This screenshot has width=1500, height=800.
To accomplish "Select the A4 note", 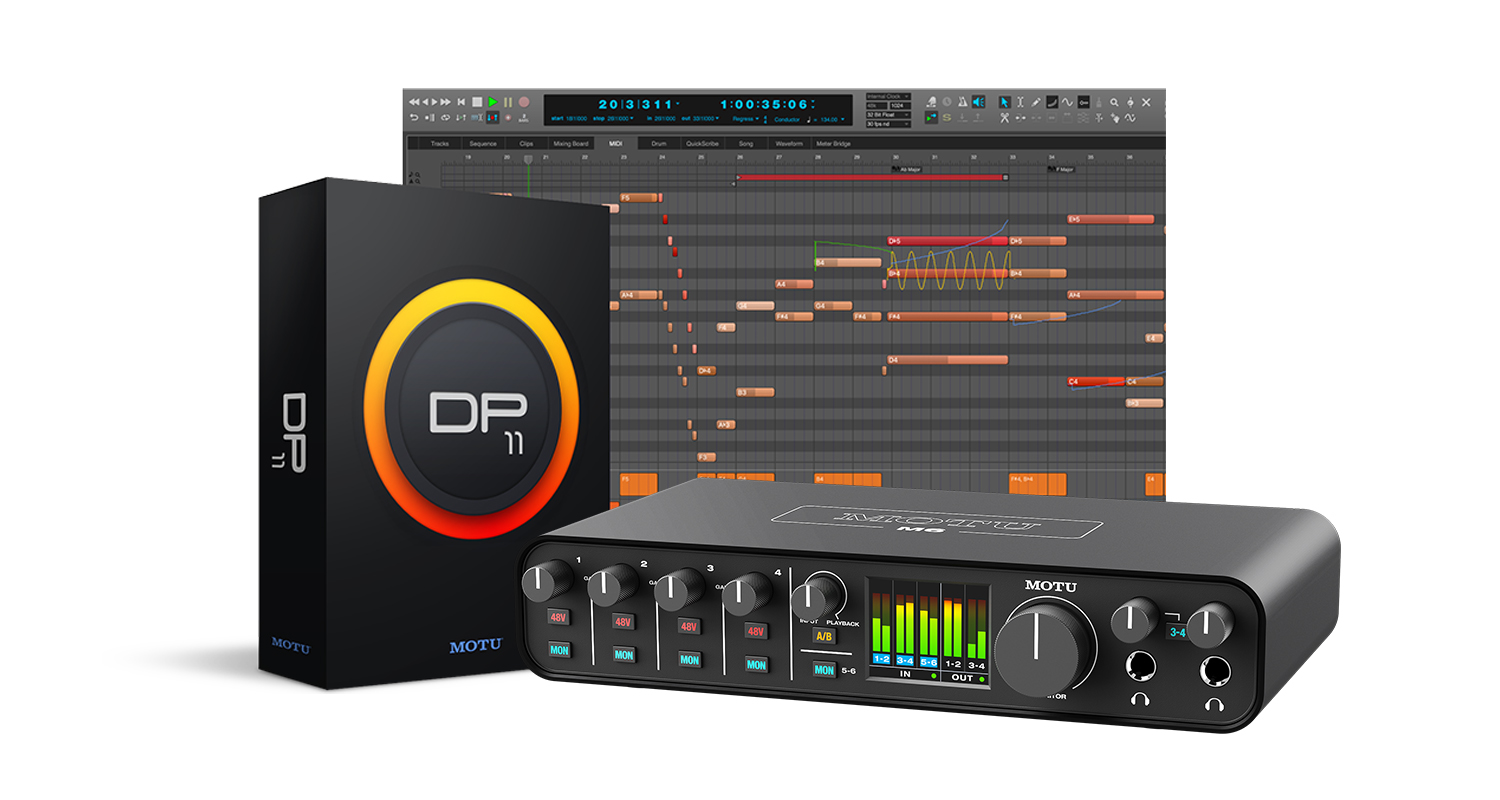I will point(794,284).
